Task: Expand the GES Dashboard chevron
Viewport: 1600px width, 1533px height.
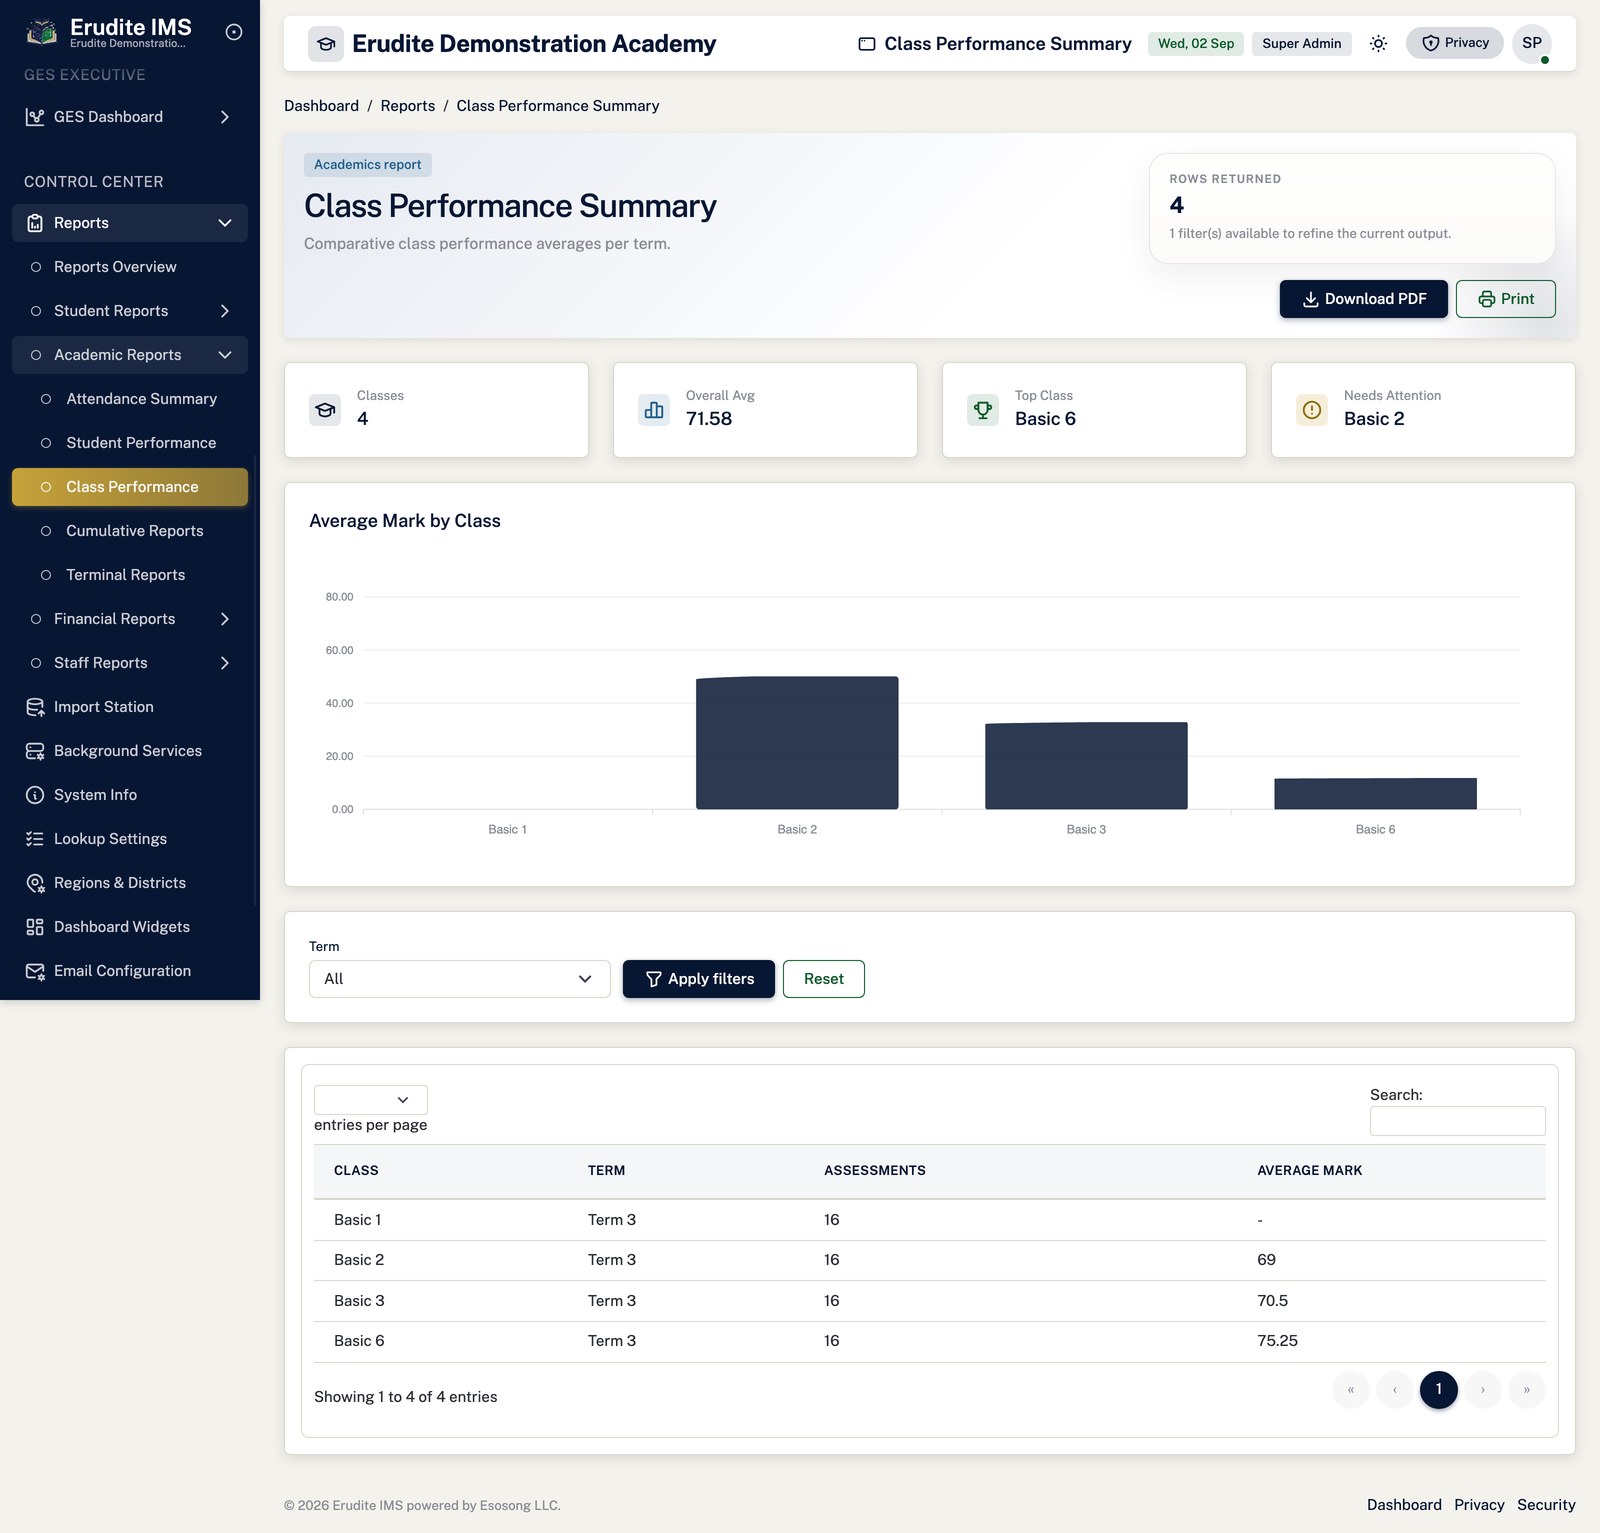Action: click(225, 117)
